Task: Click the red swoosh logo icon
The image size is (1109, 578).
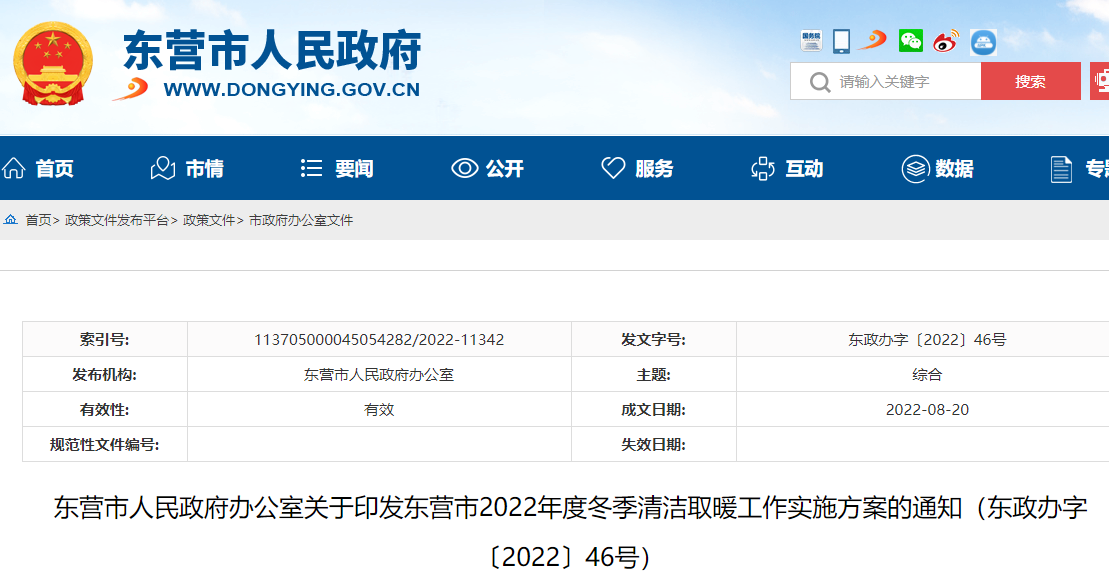Action: 873,41
